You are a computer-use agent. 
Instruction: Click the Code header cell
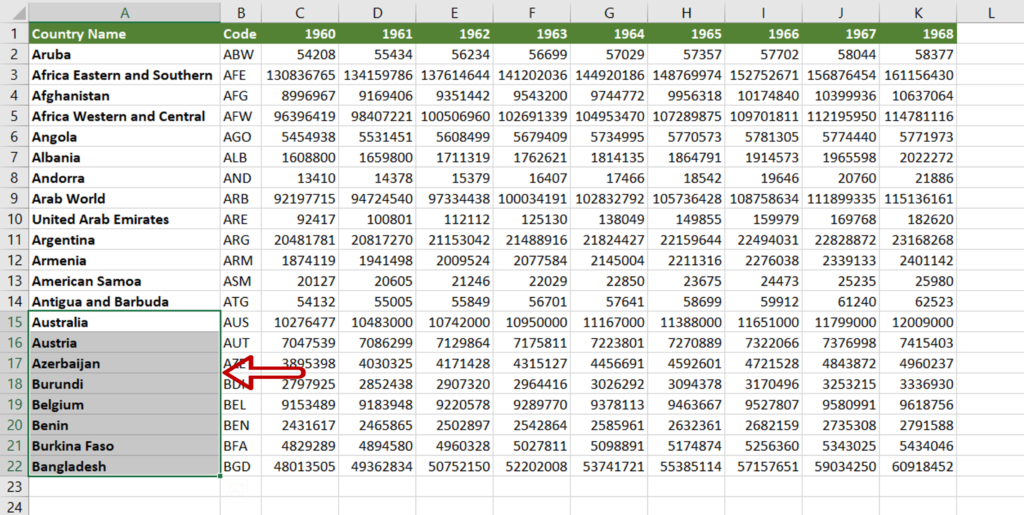(x=241, y=33)
